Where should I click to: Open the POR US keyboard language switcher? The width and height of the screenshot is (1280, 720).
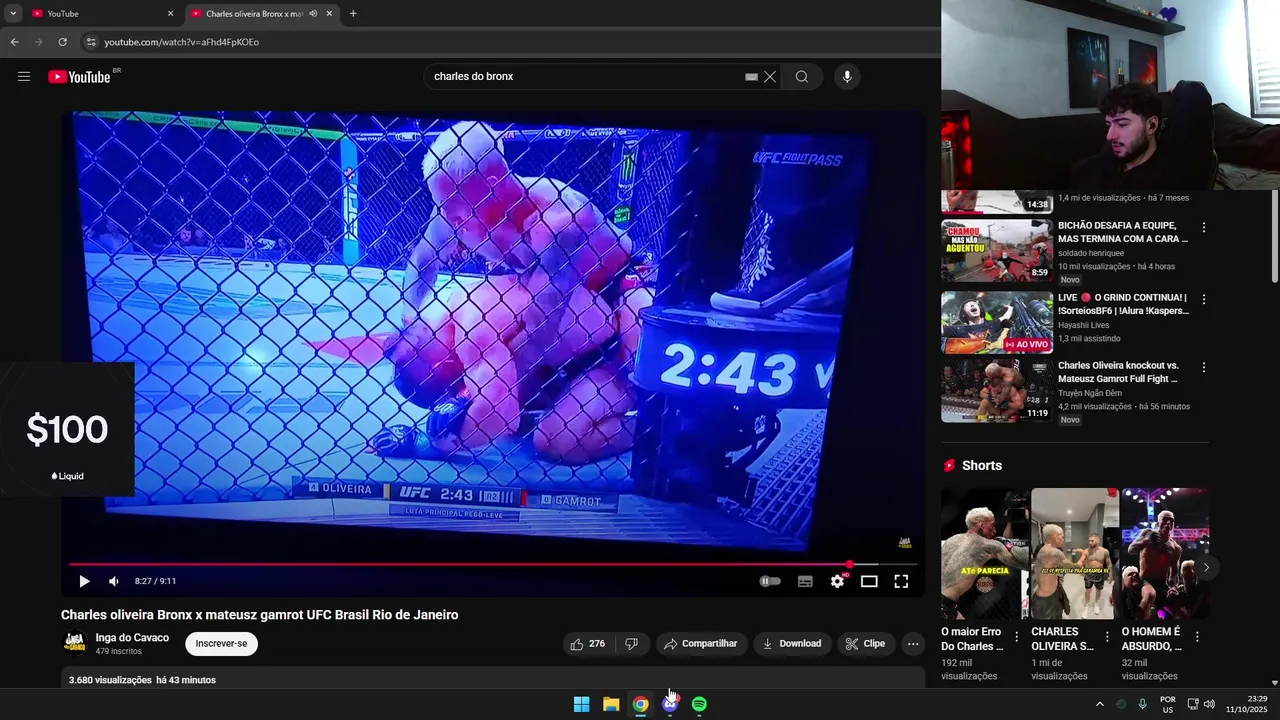point(1168,704)
